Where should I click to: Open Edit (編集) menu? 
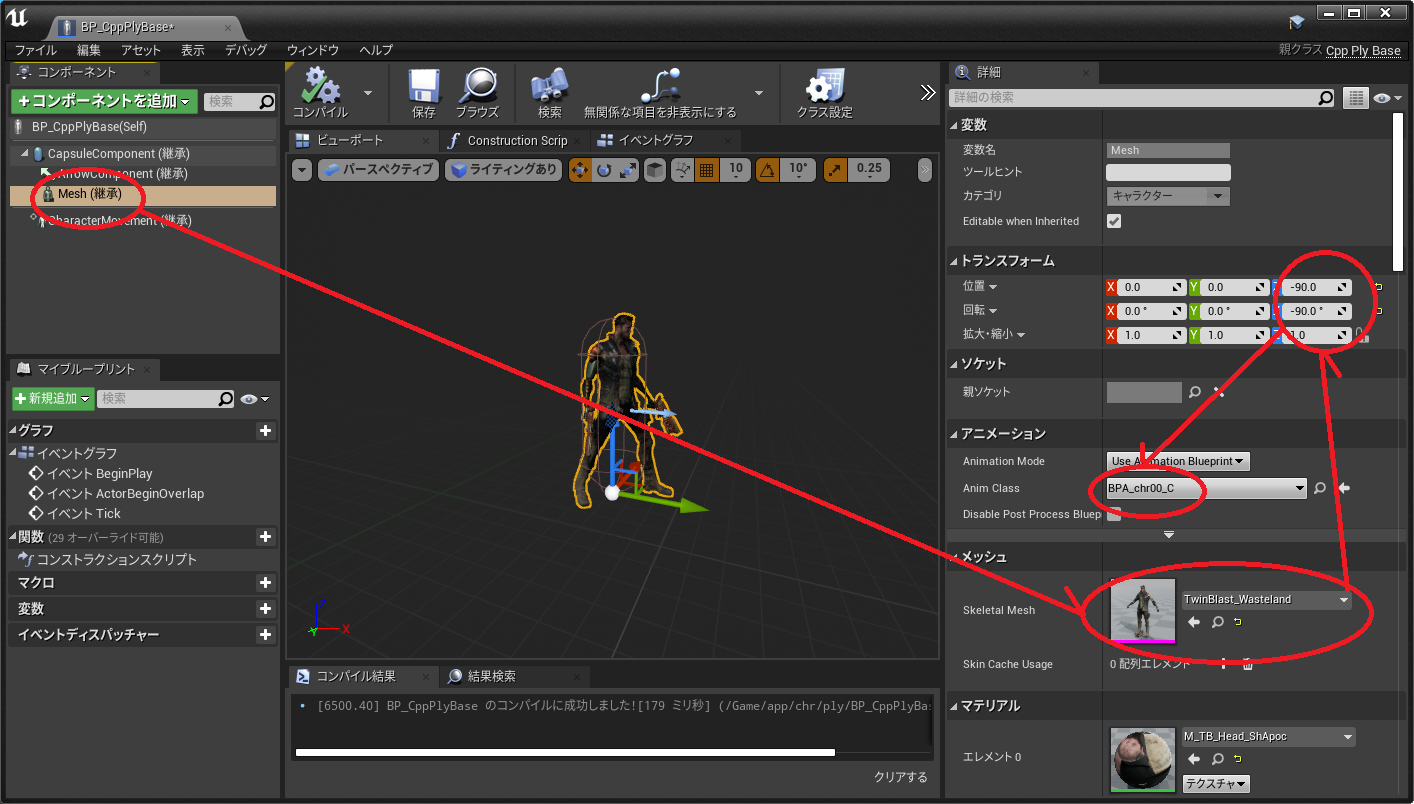point(89,49)
